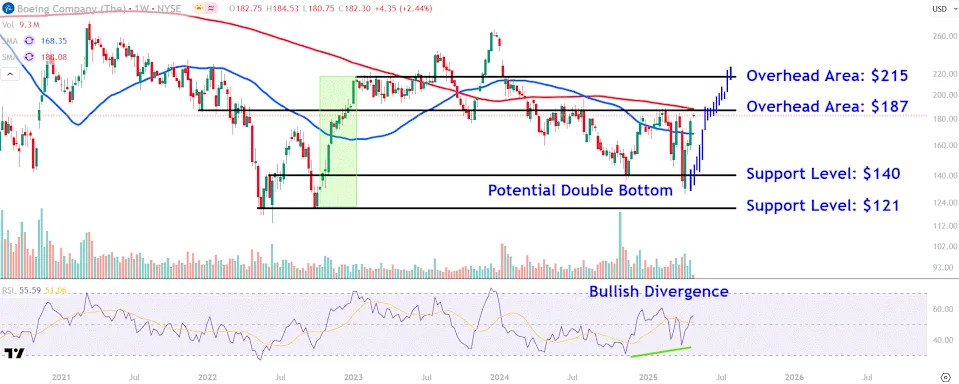The image size is (959, 384).
Task: Click the Vol 9.3M indicator legend
Action: pos(22,25)
